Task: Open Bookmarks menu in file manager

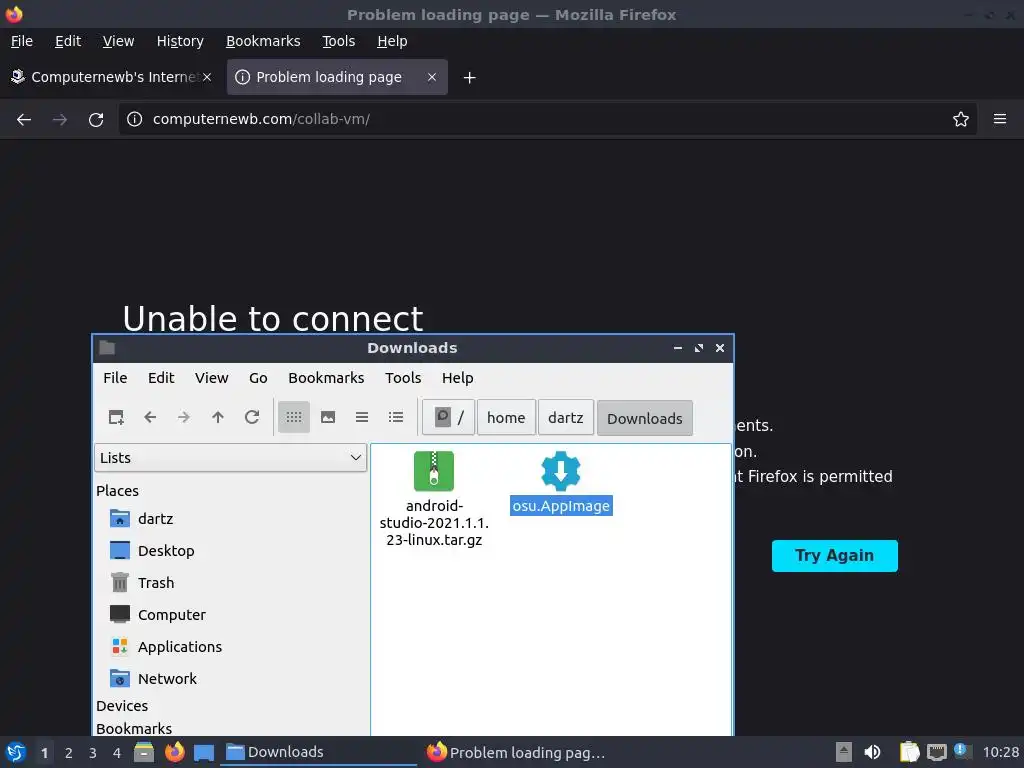Action: (326, 378)
